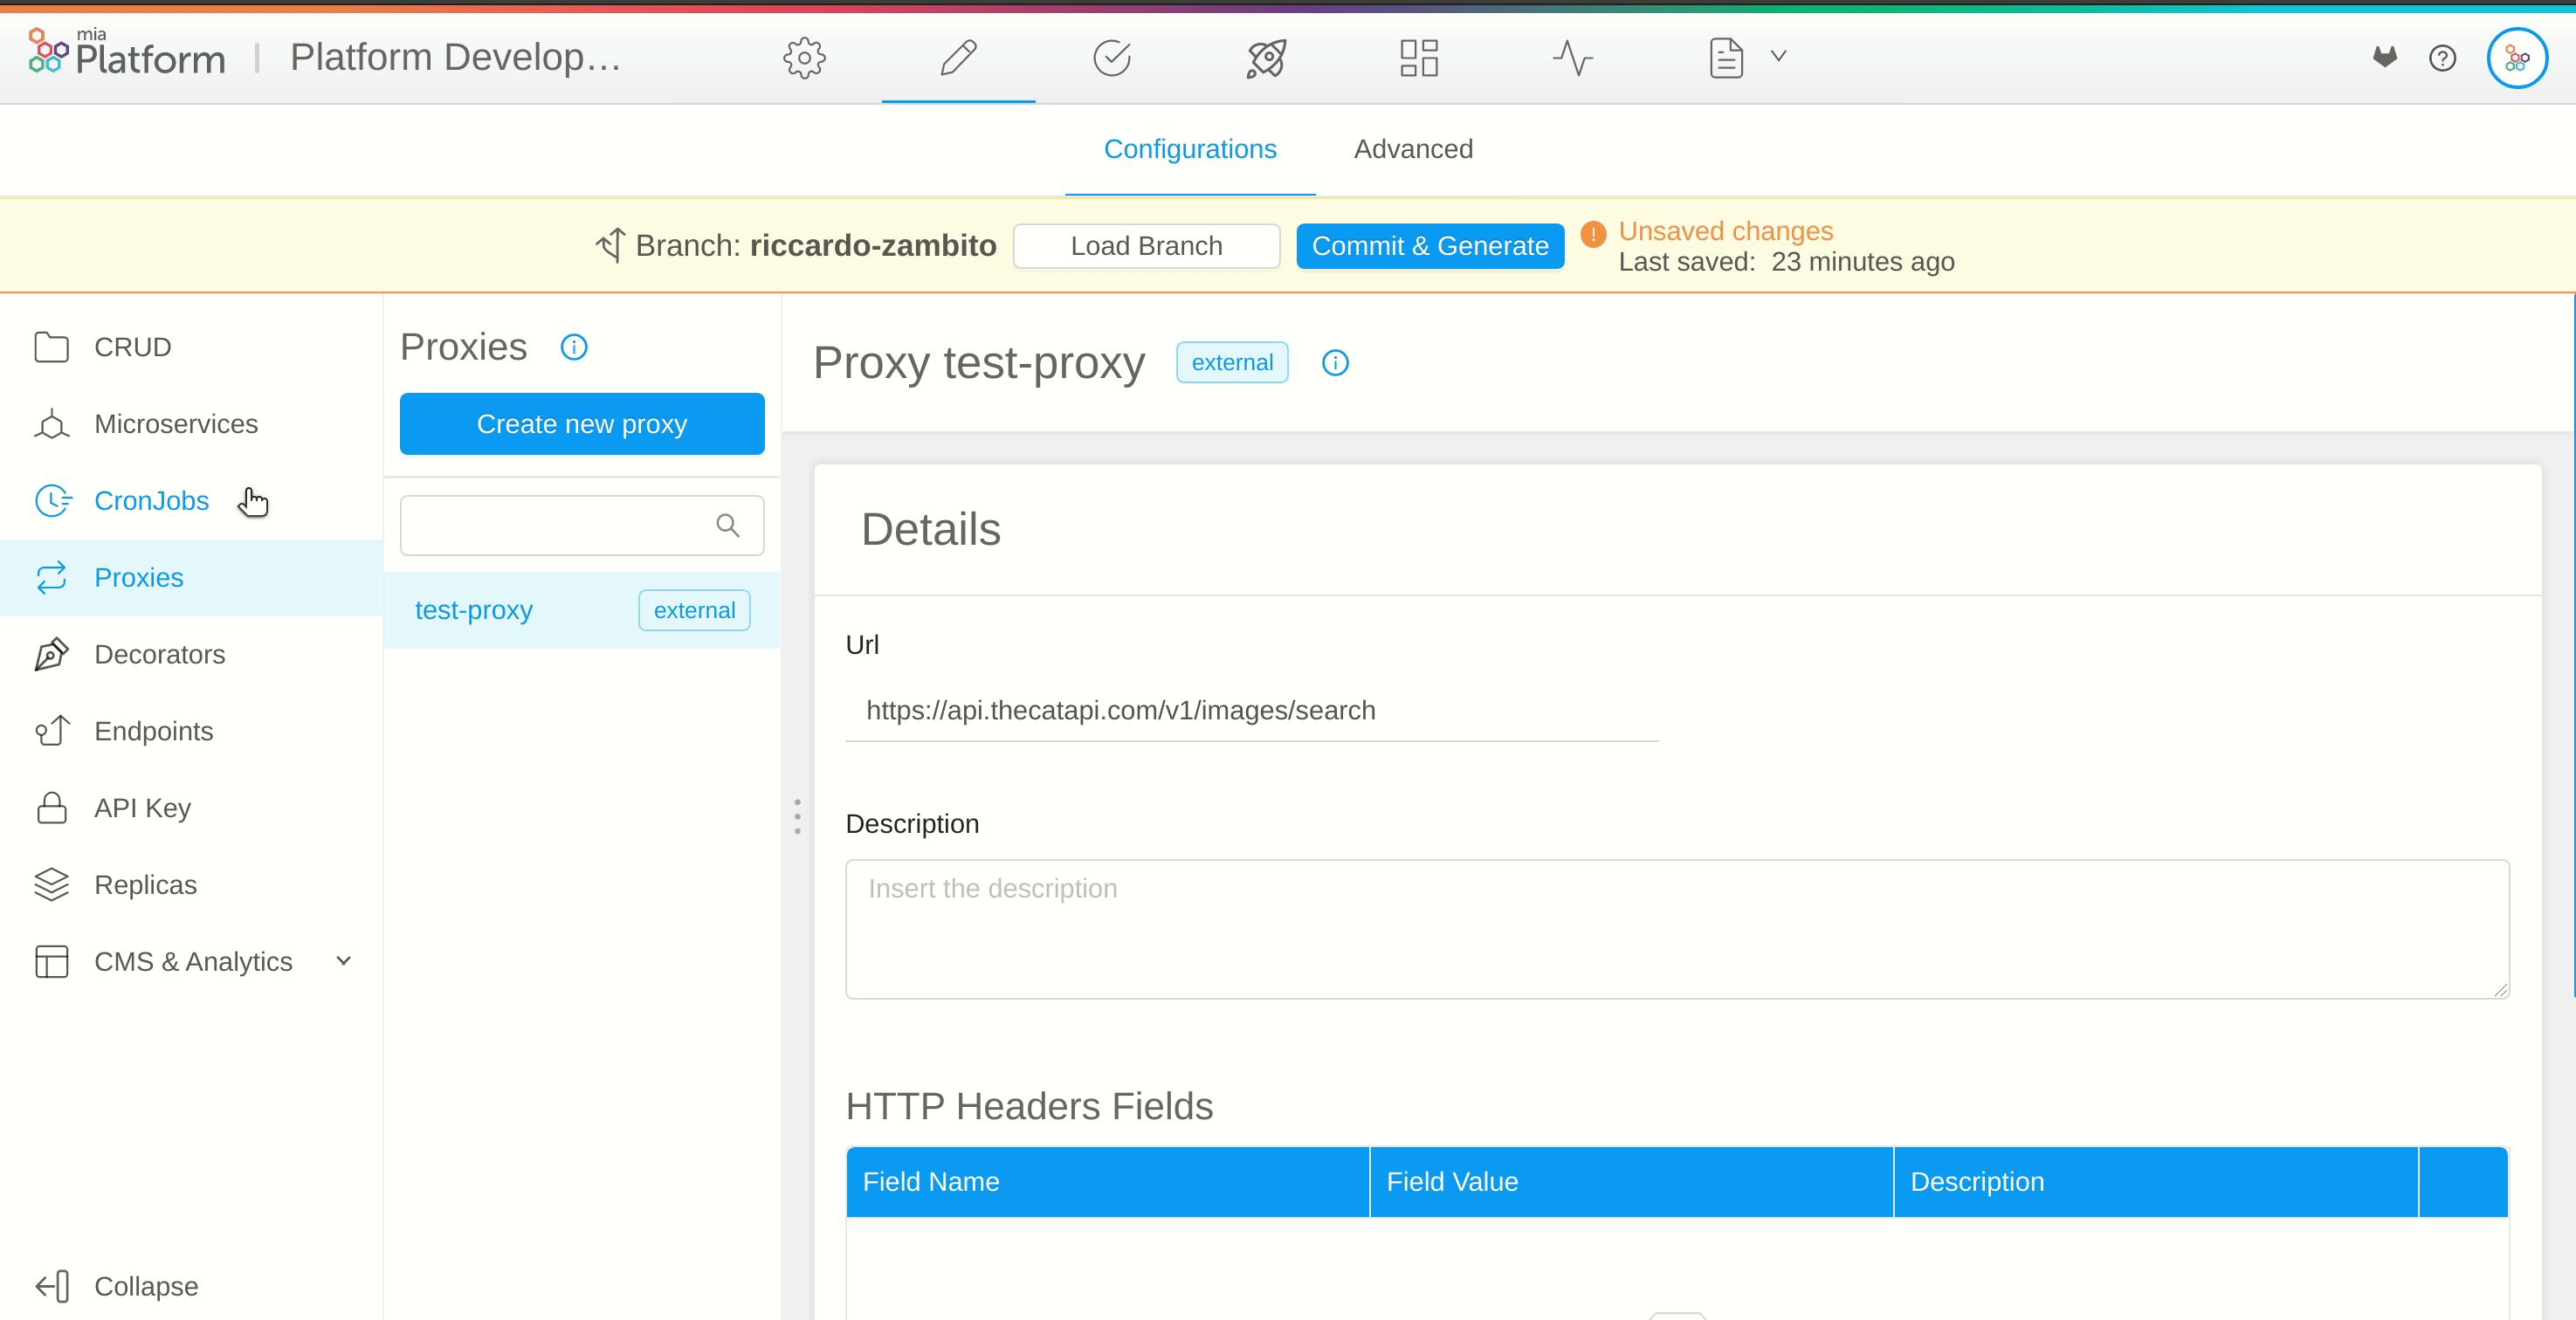This screenshot has width=2576, height=1320.
Task: Open the dashboards grid icon
Action: (x=1416, y=58)
